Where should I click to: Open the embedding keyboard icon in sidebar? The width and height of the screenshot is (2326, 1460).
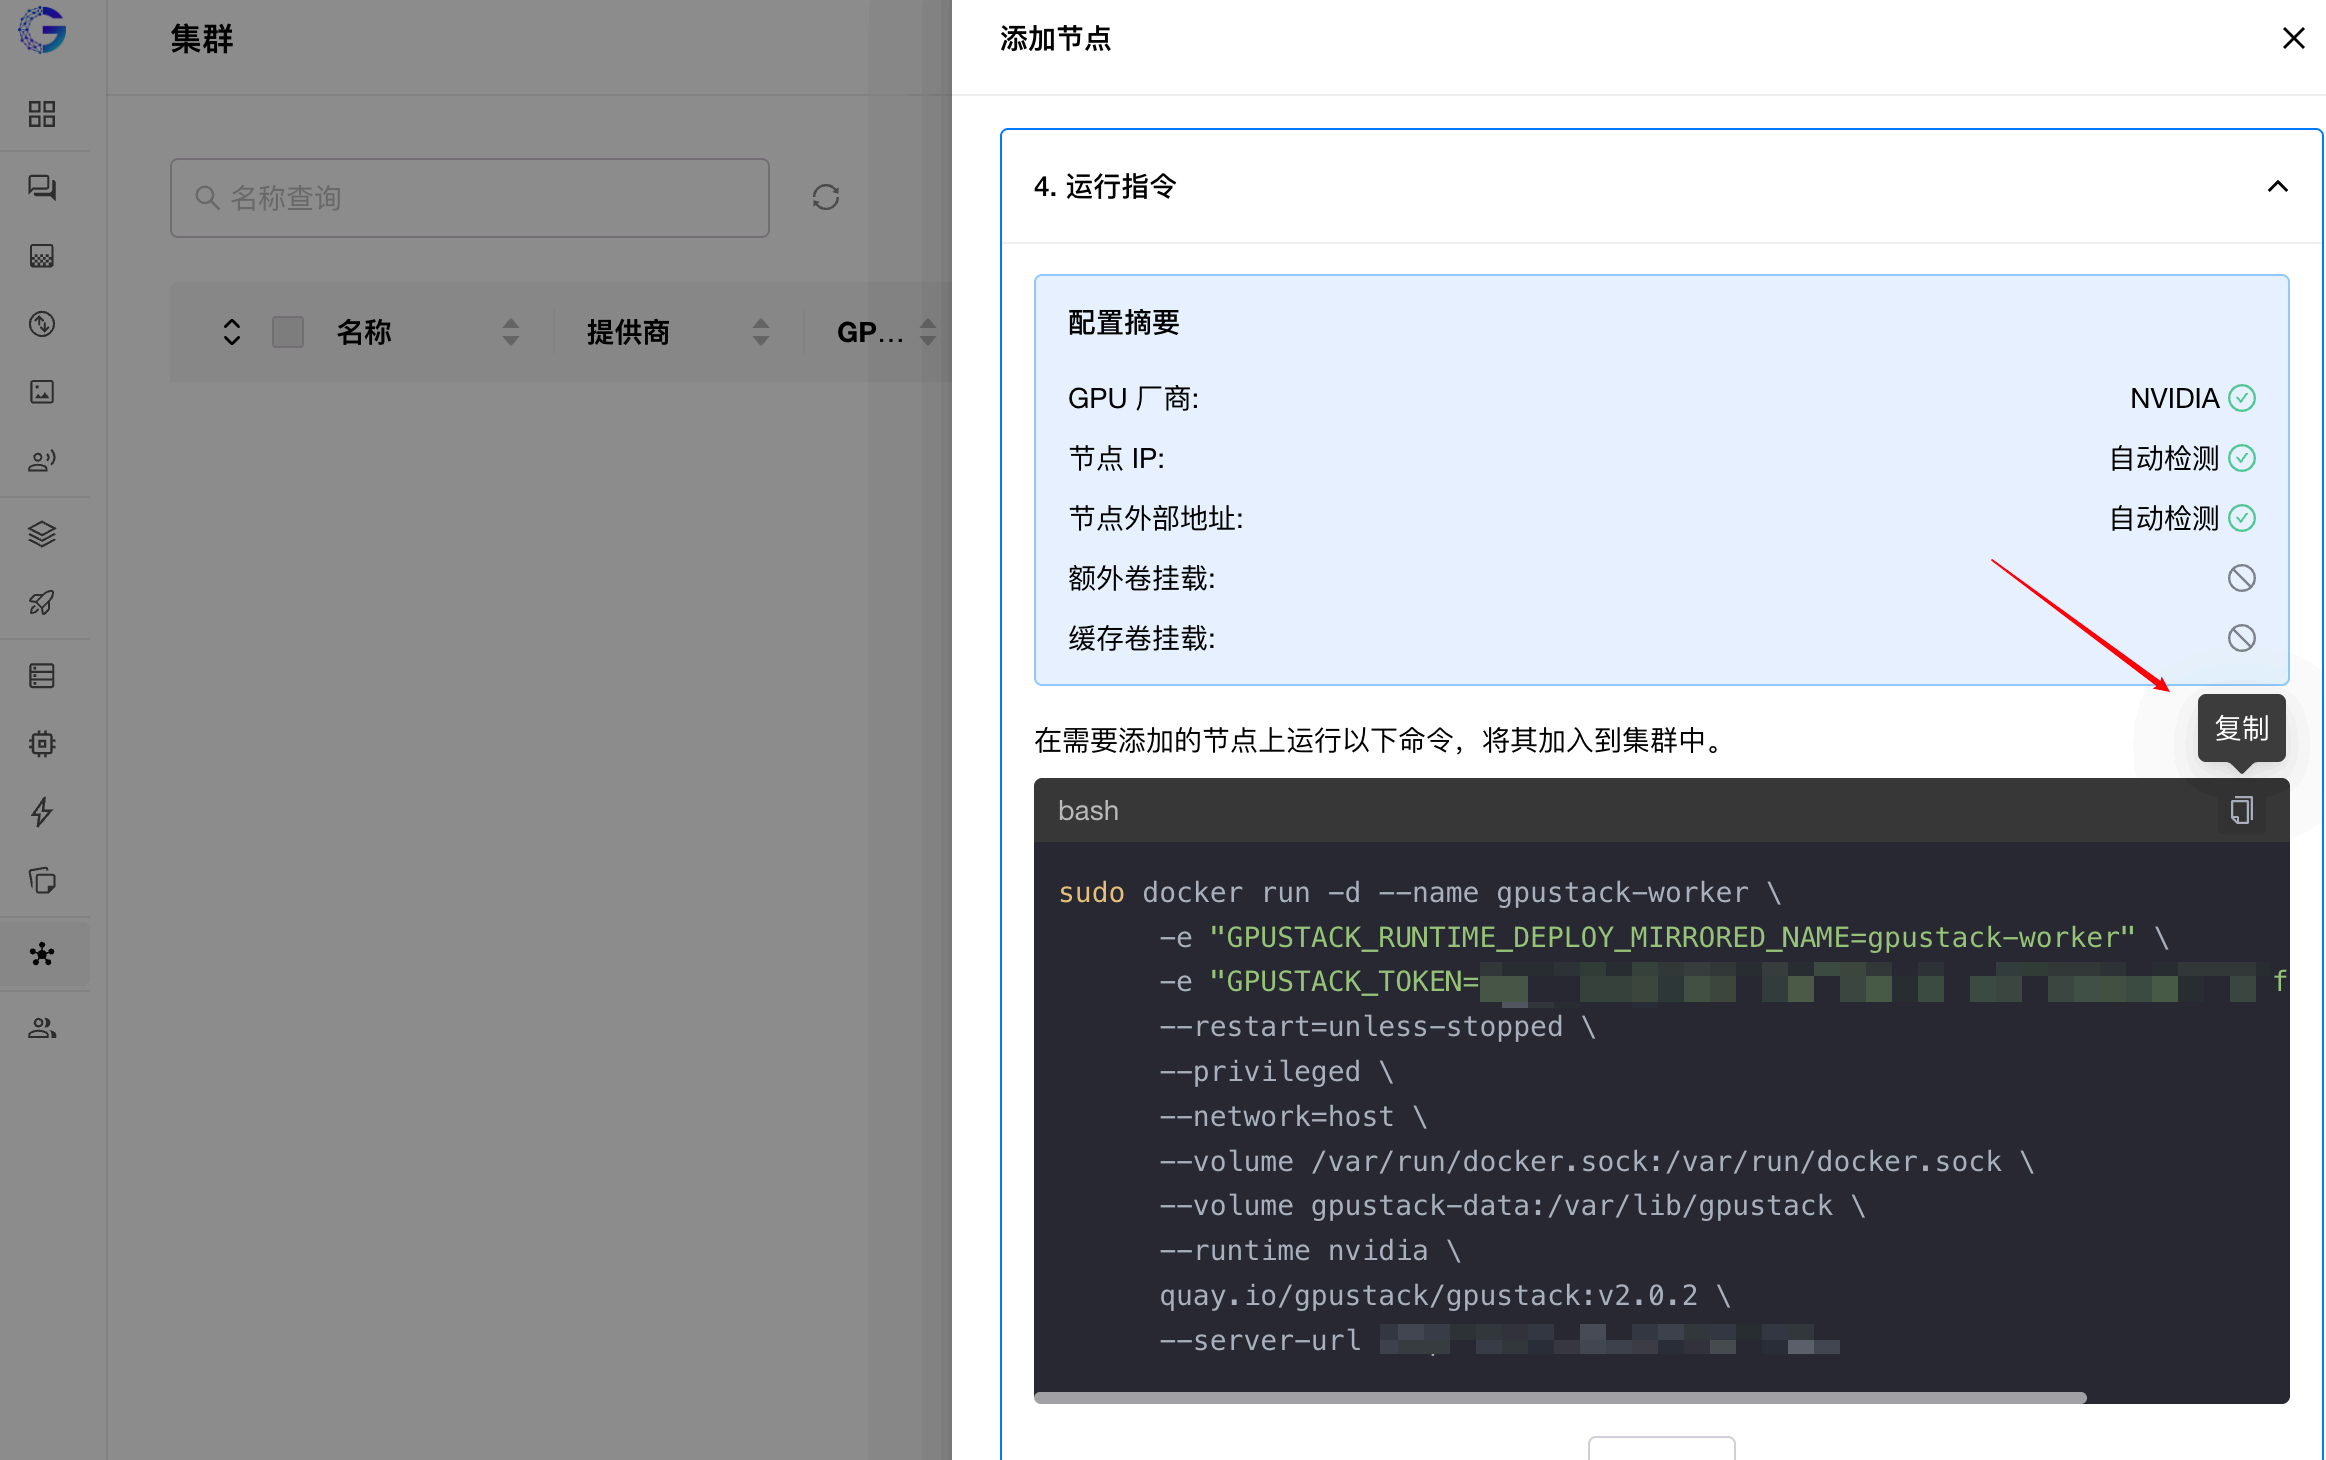pyautogui.click(x=42, y=256)
